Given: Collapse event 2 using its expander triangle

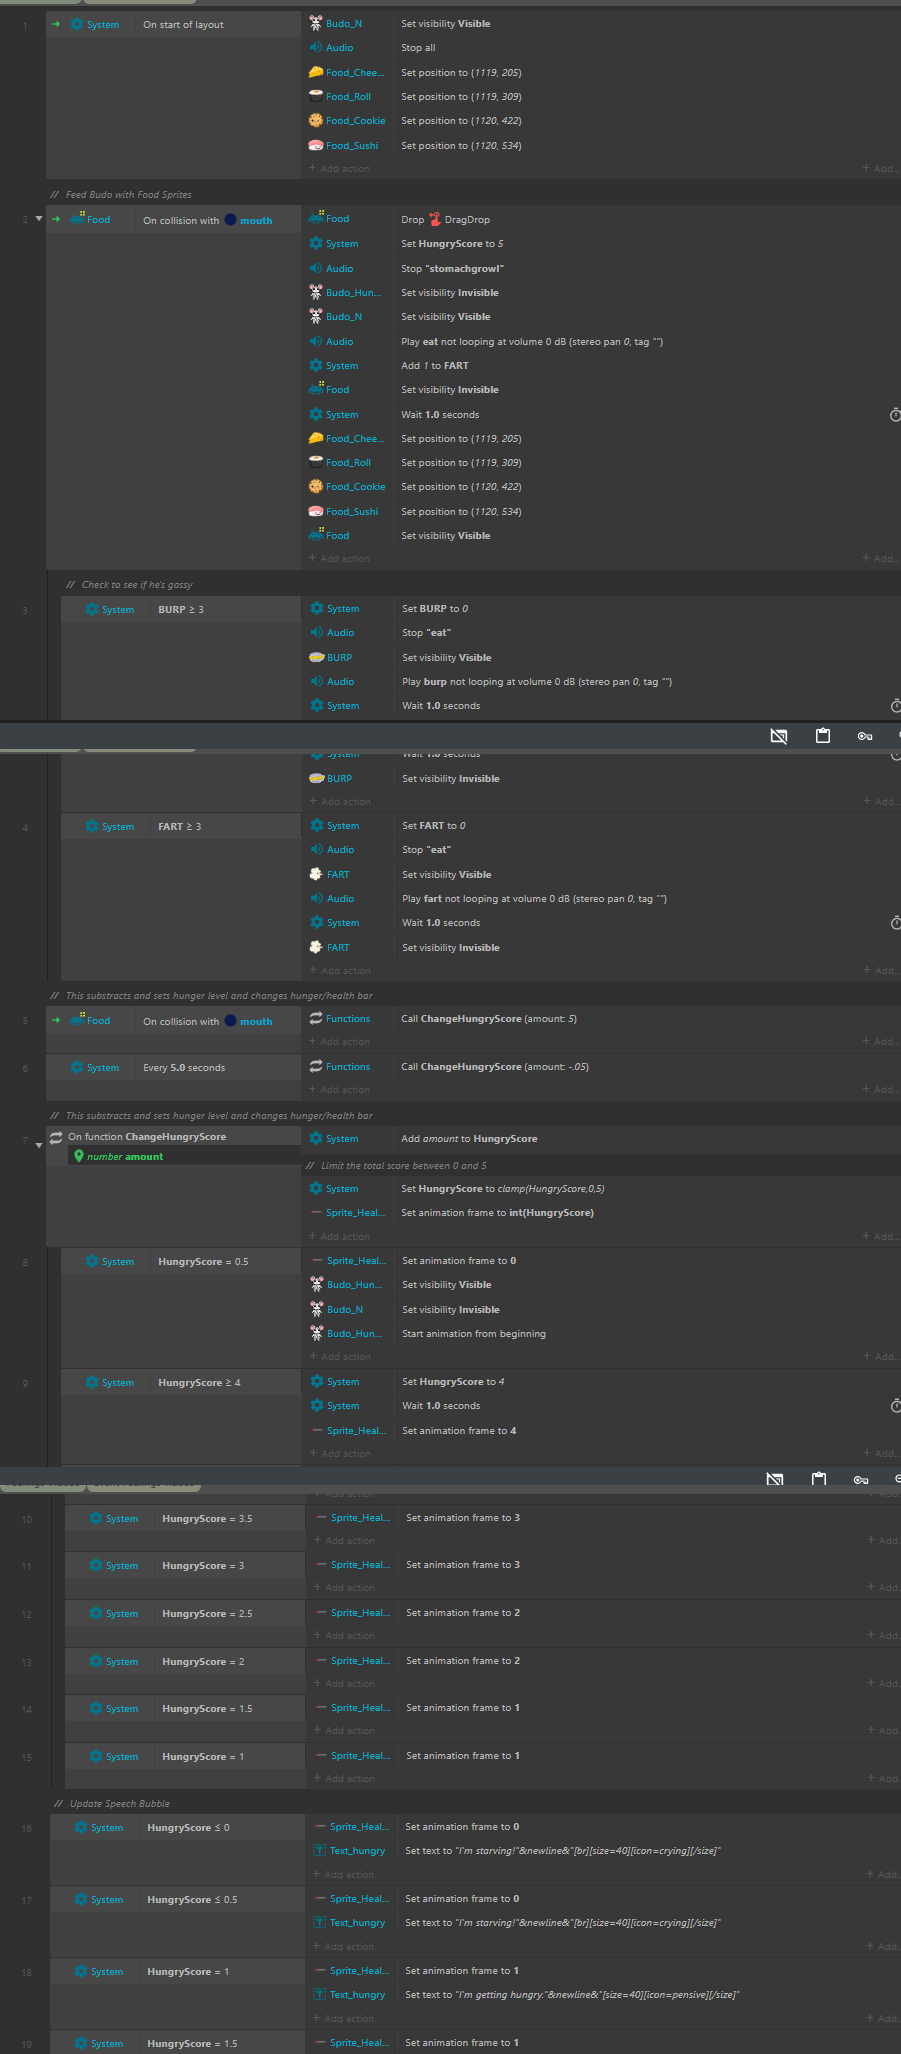Looking at the screenshot, I should click(x=39, y=218).
